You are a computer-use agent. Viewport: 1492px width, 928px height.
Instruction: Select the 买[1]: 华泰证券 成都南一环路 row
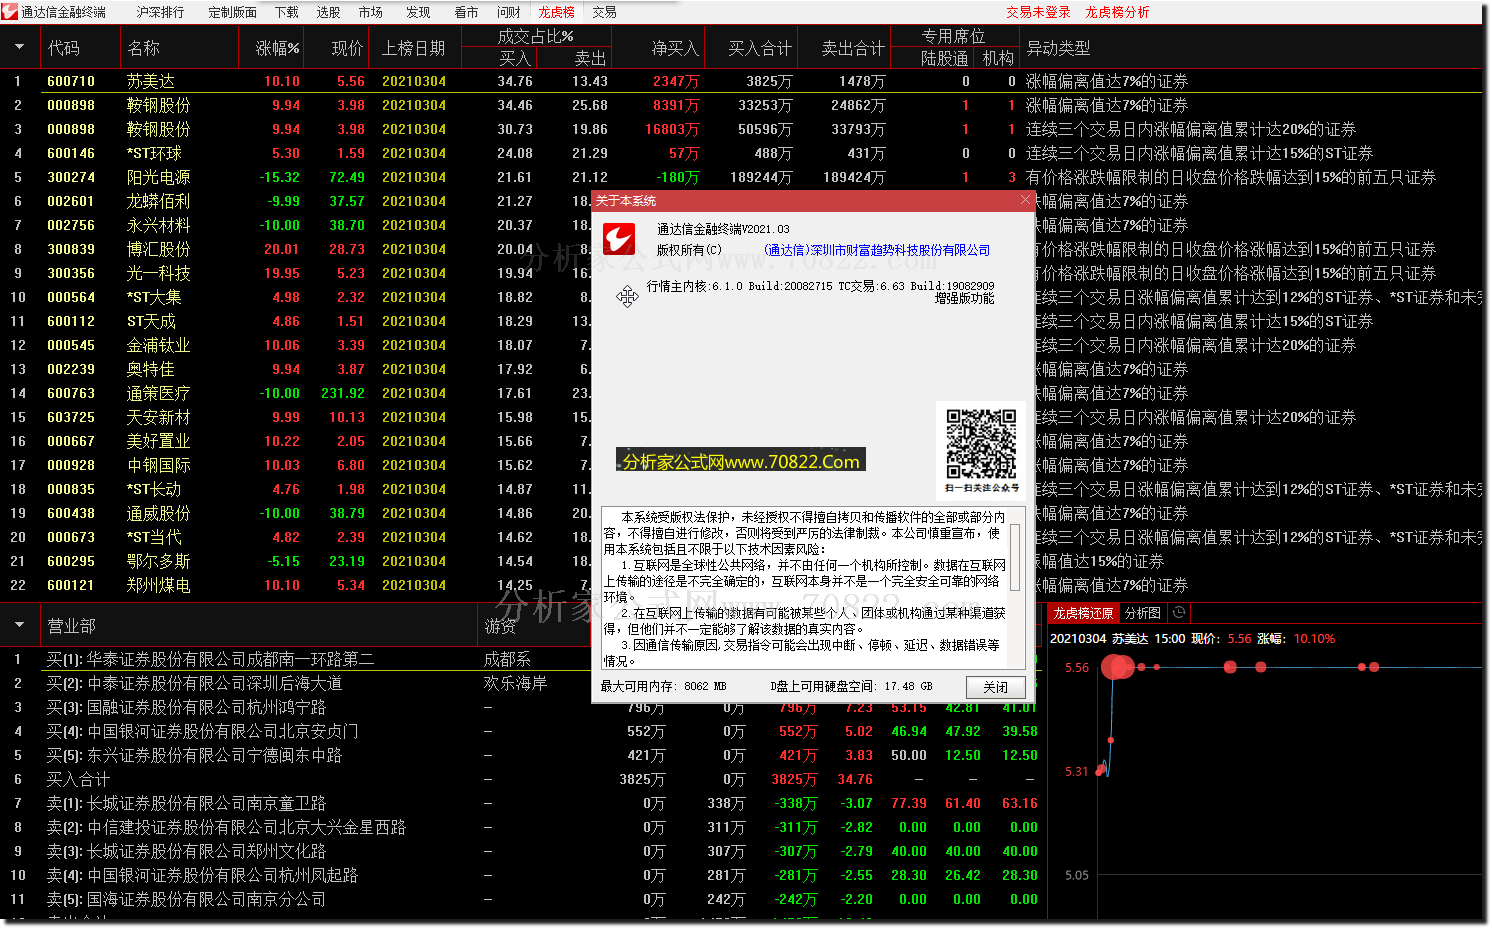210,659
